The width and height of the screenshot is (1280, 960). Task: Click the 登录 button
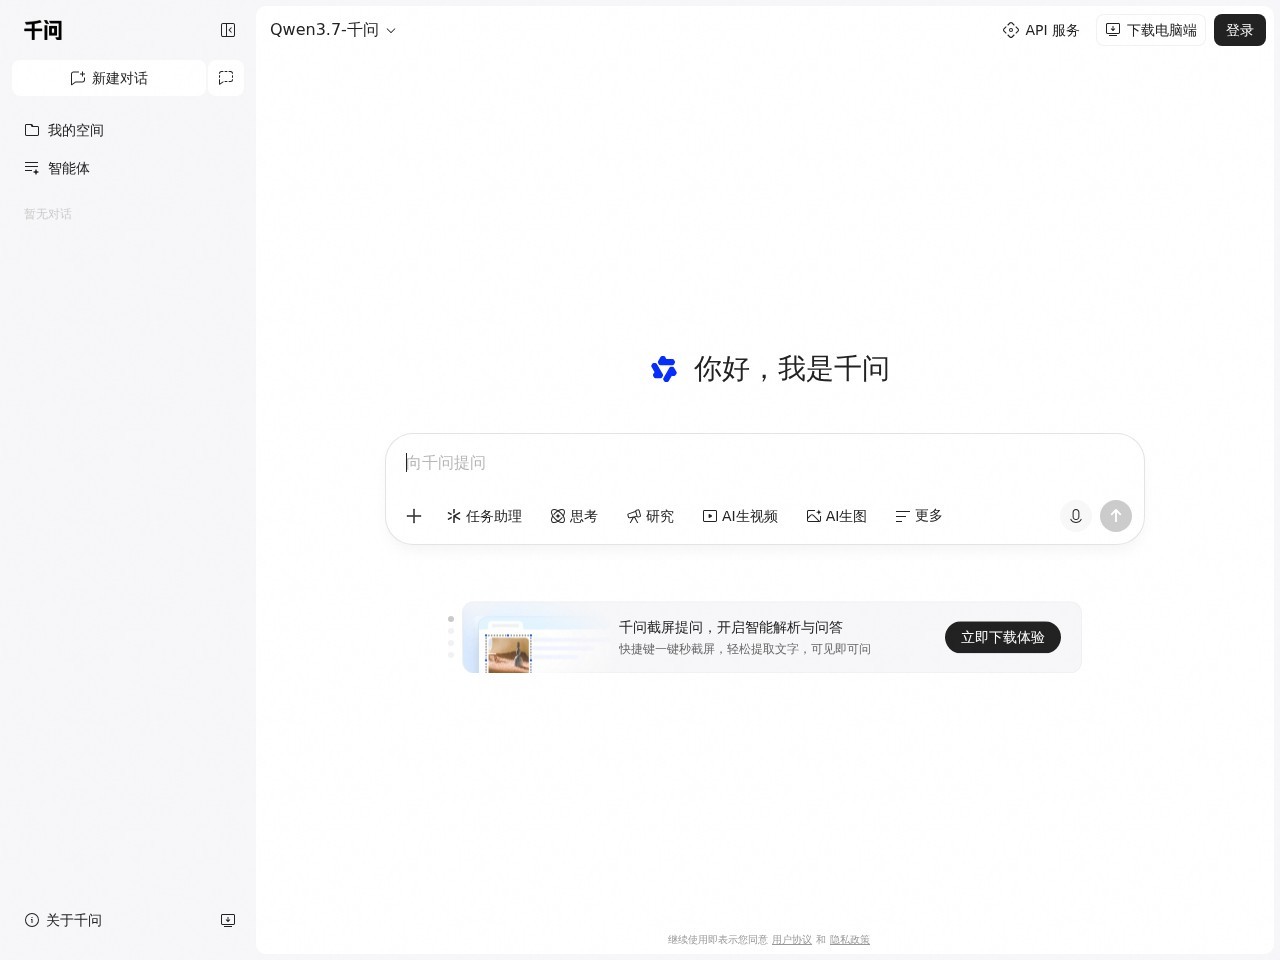[1240, 30]
